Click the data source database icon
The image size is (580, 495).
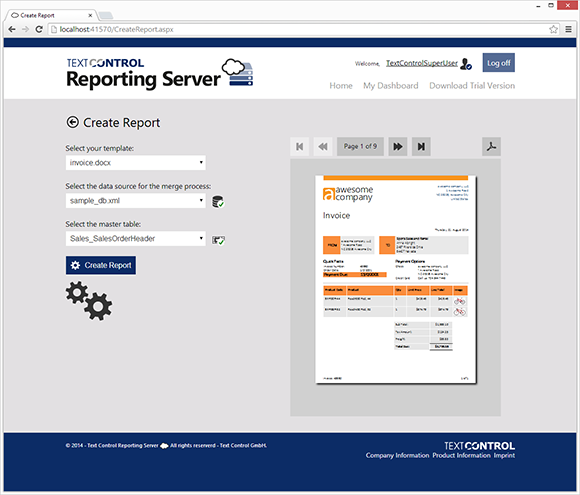[218, 202]
